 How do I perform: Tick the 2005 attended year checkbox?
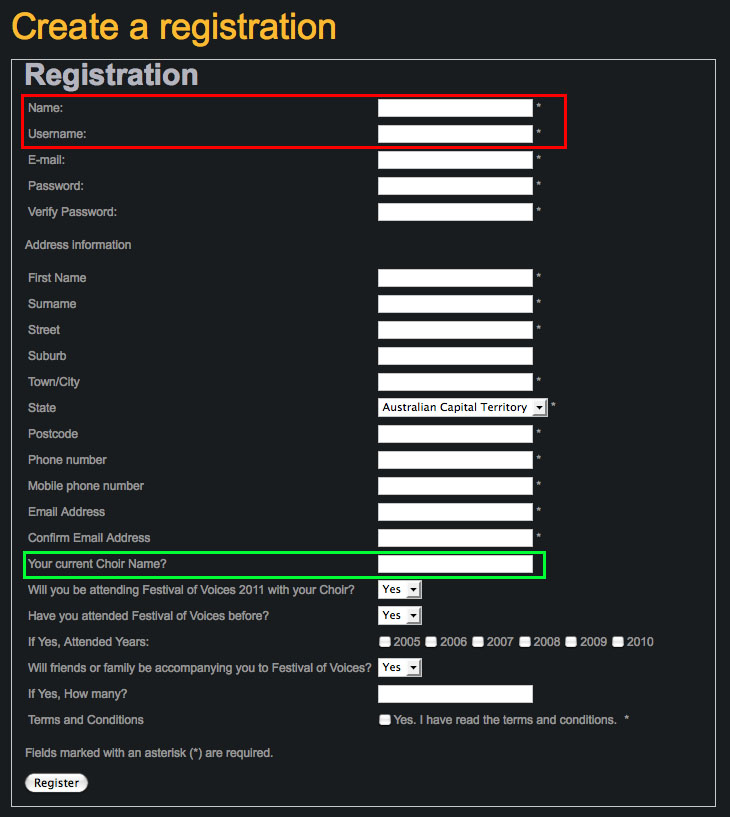(385, 642)
